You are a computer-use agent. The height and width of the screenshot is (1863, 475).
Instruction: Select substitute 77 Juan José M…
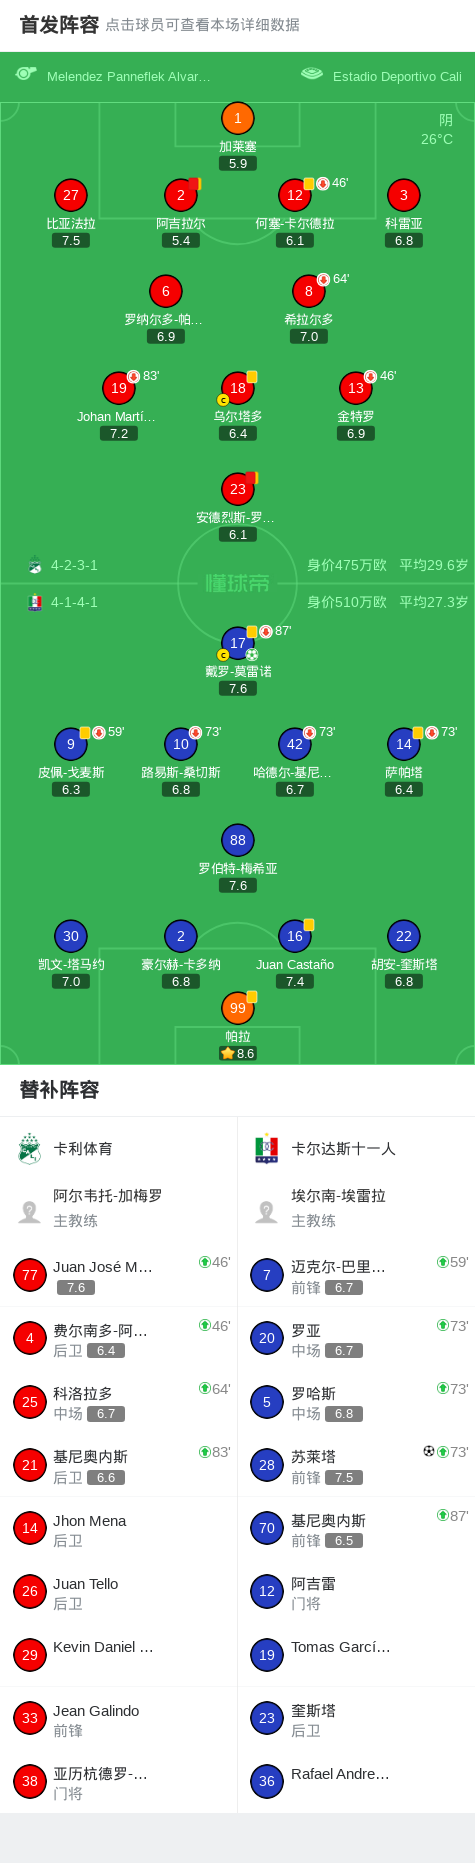(x=119, y=1275)
